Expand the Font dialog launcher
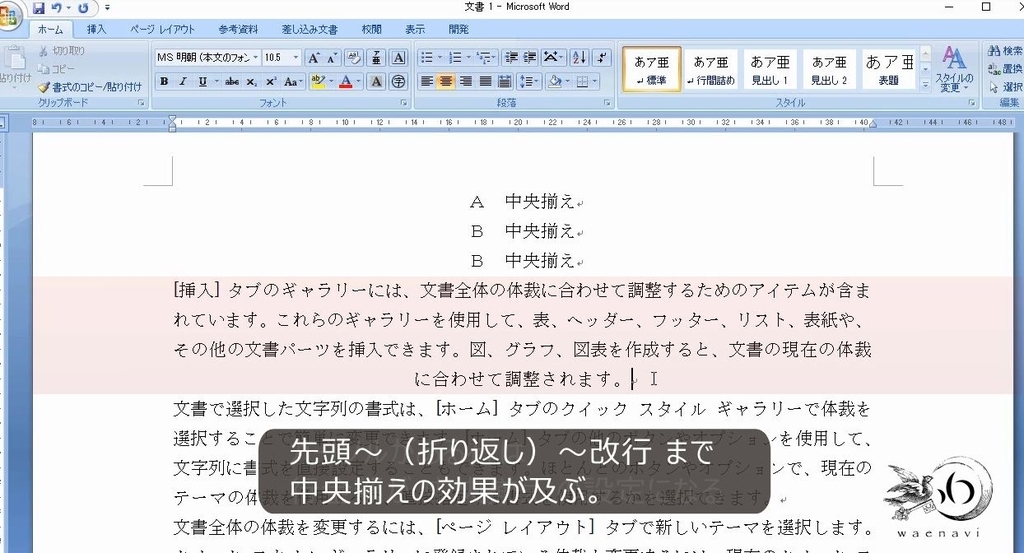Image resolution: width=1024 pixels, height=553 pixels. pos(404,103)
